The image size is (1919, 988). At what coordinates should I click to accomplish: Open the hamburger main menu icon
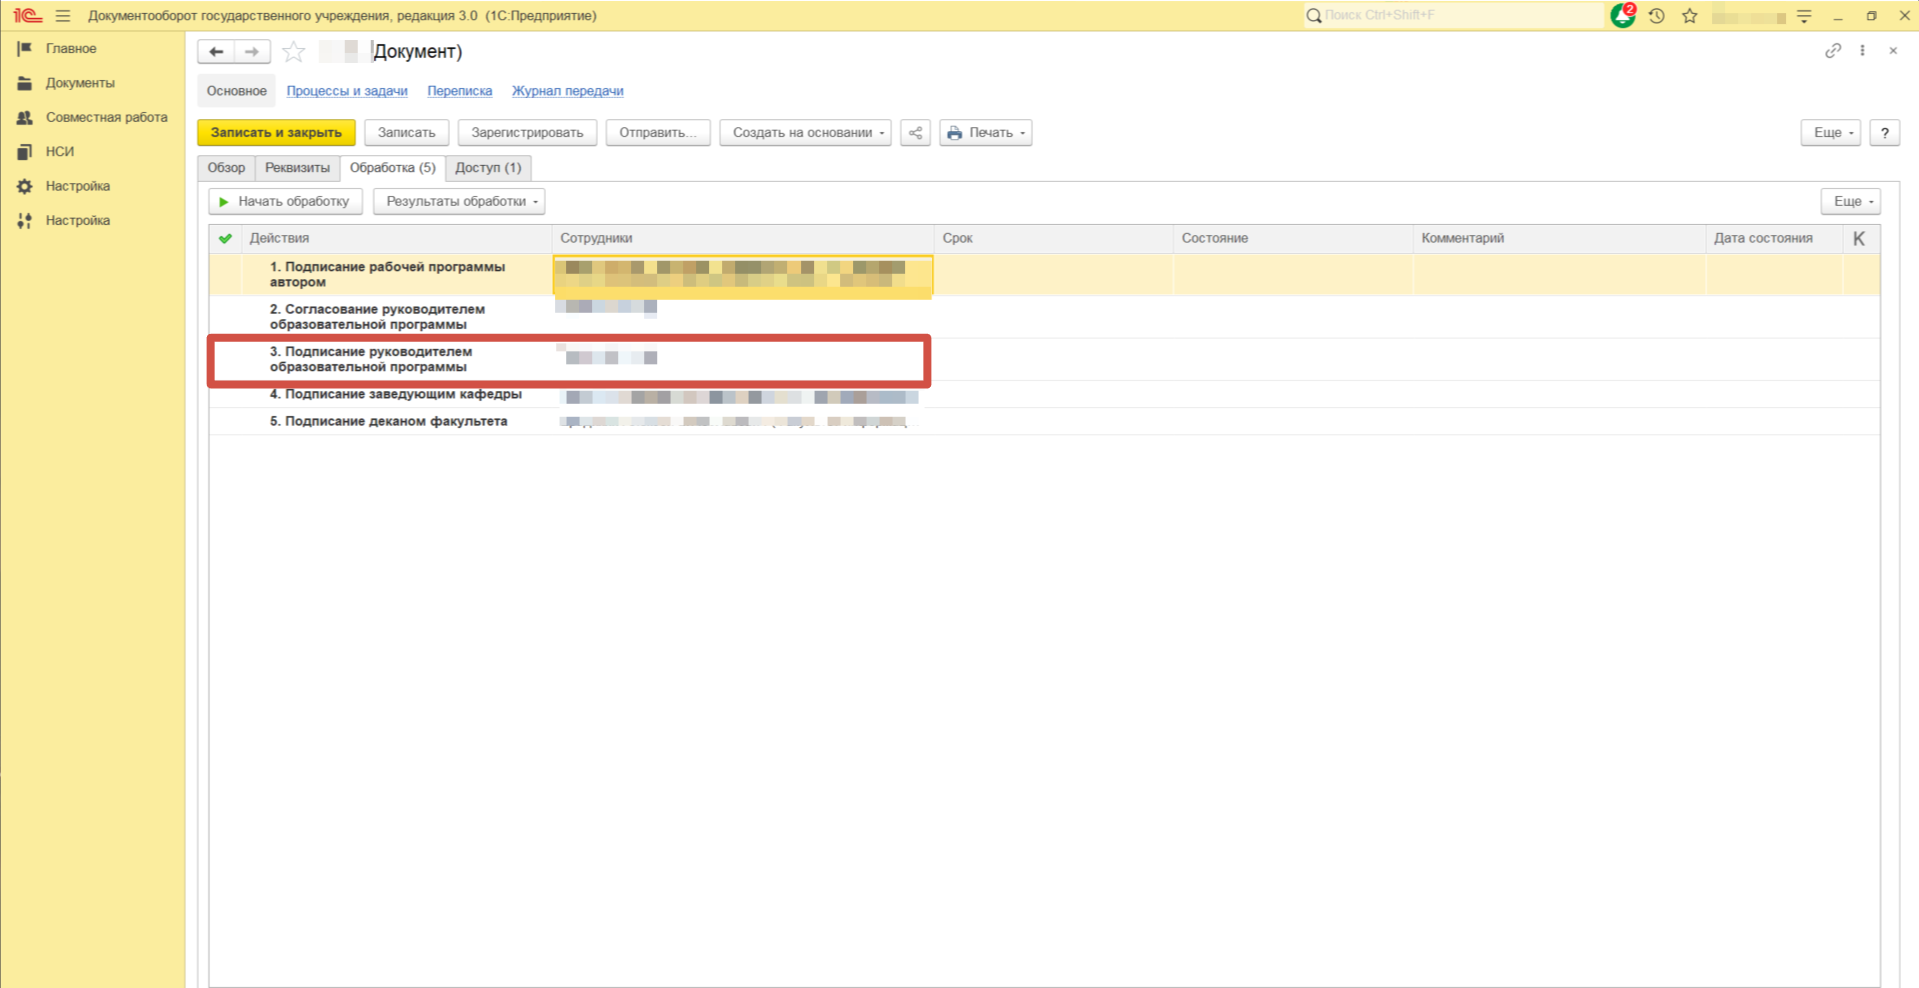[x=63, y=16]
